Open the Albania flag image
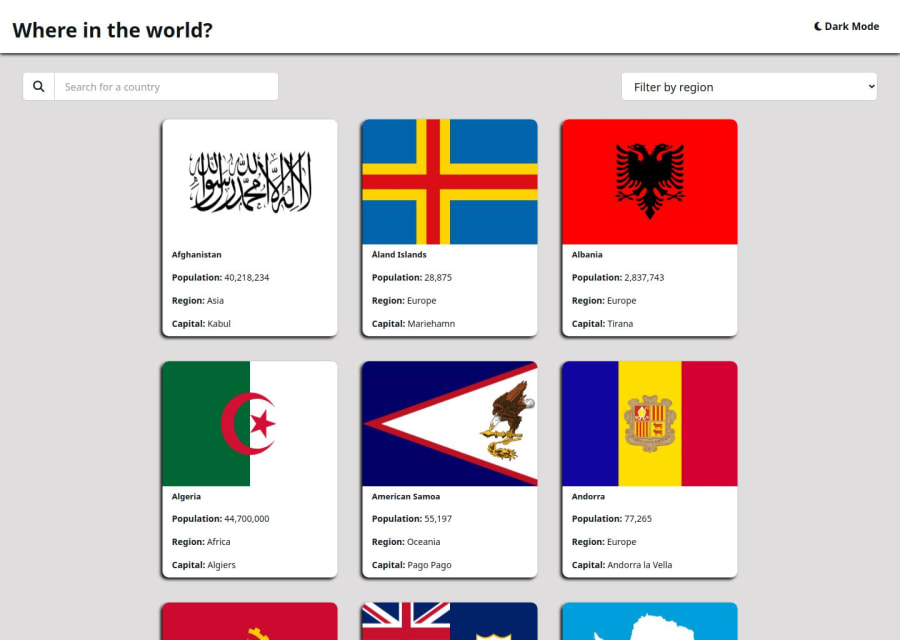Screen dimensions: 900x640 point(650,182)
